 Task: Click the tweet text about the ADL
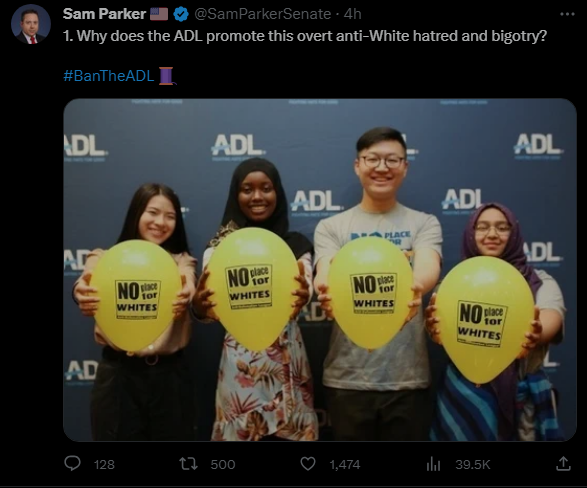click(305, 36)
